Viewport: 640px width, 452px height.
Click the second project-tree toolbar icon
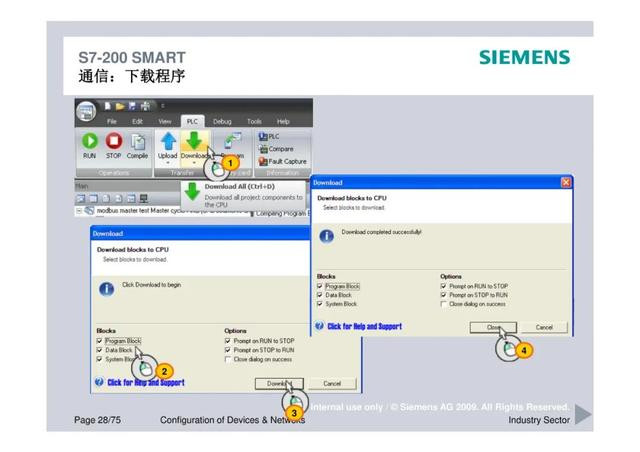[93, 199]
